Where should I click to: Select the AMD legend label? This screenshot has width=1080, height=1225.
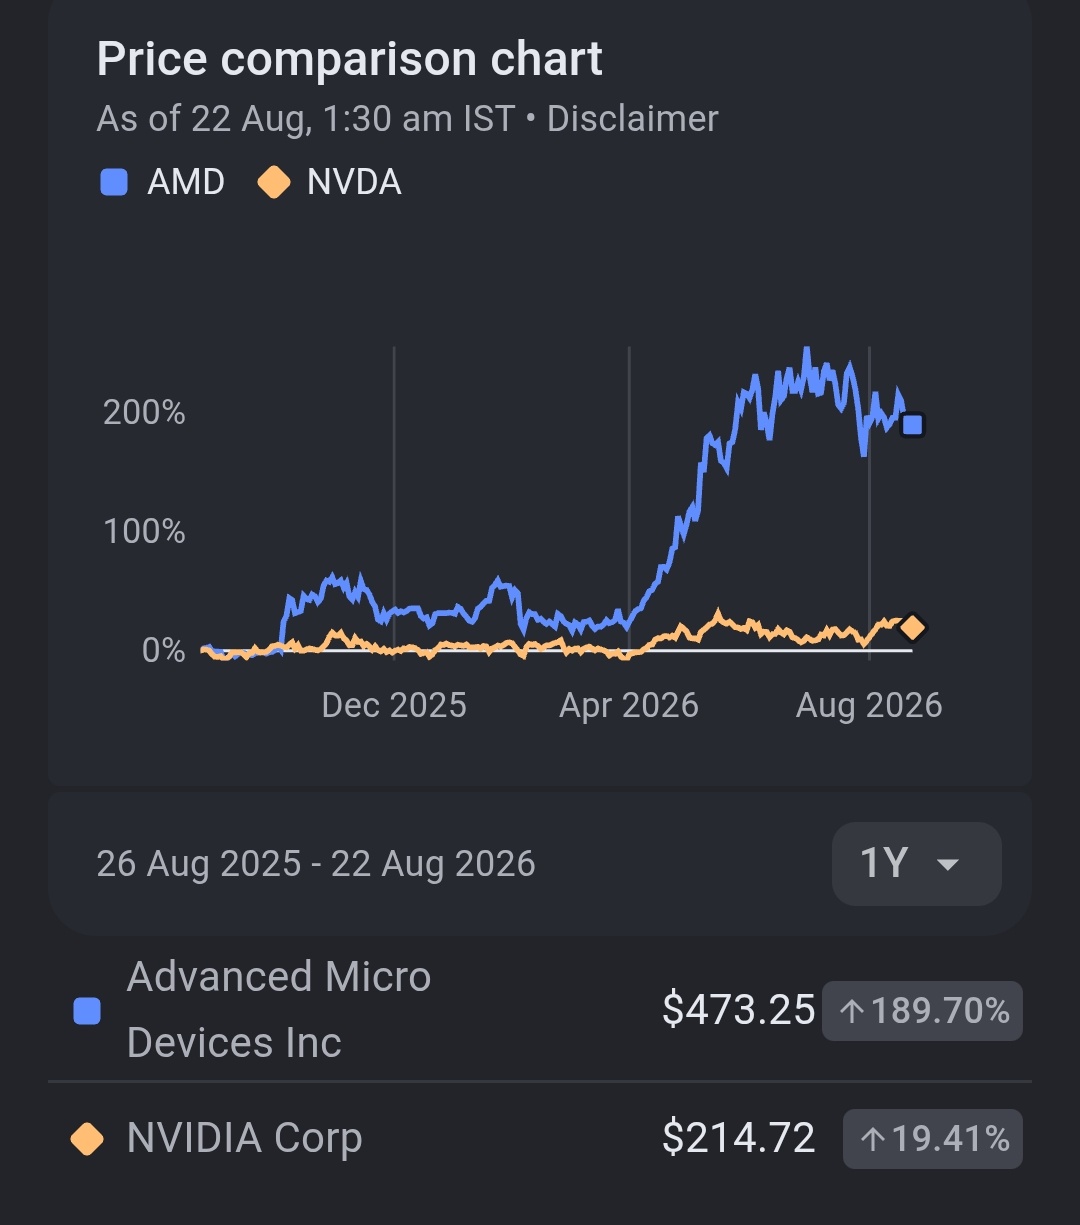tap(186, 183)
